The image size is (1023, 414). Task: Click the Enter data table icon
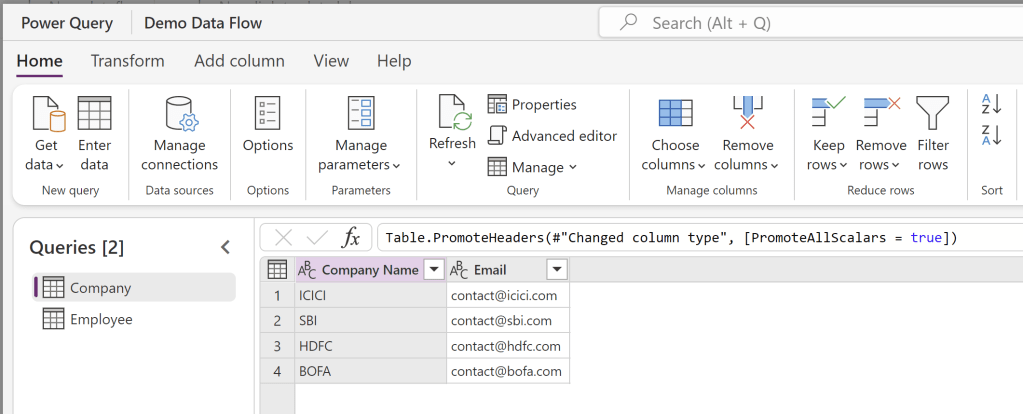94,114
